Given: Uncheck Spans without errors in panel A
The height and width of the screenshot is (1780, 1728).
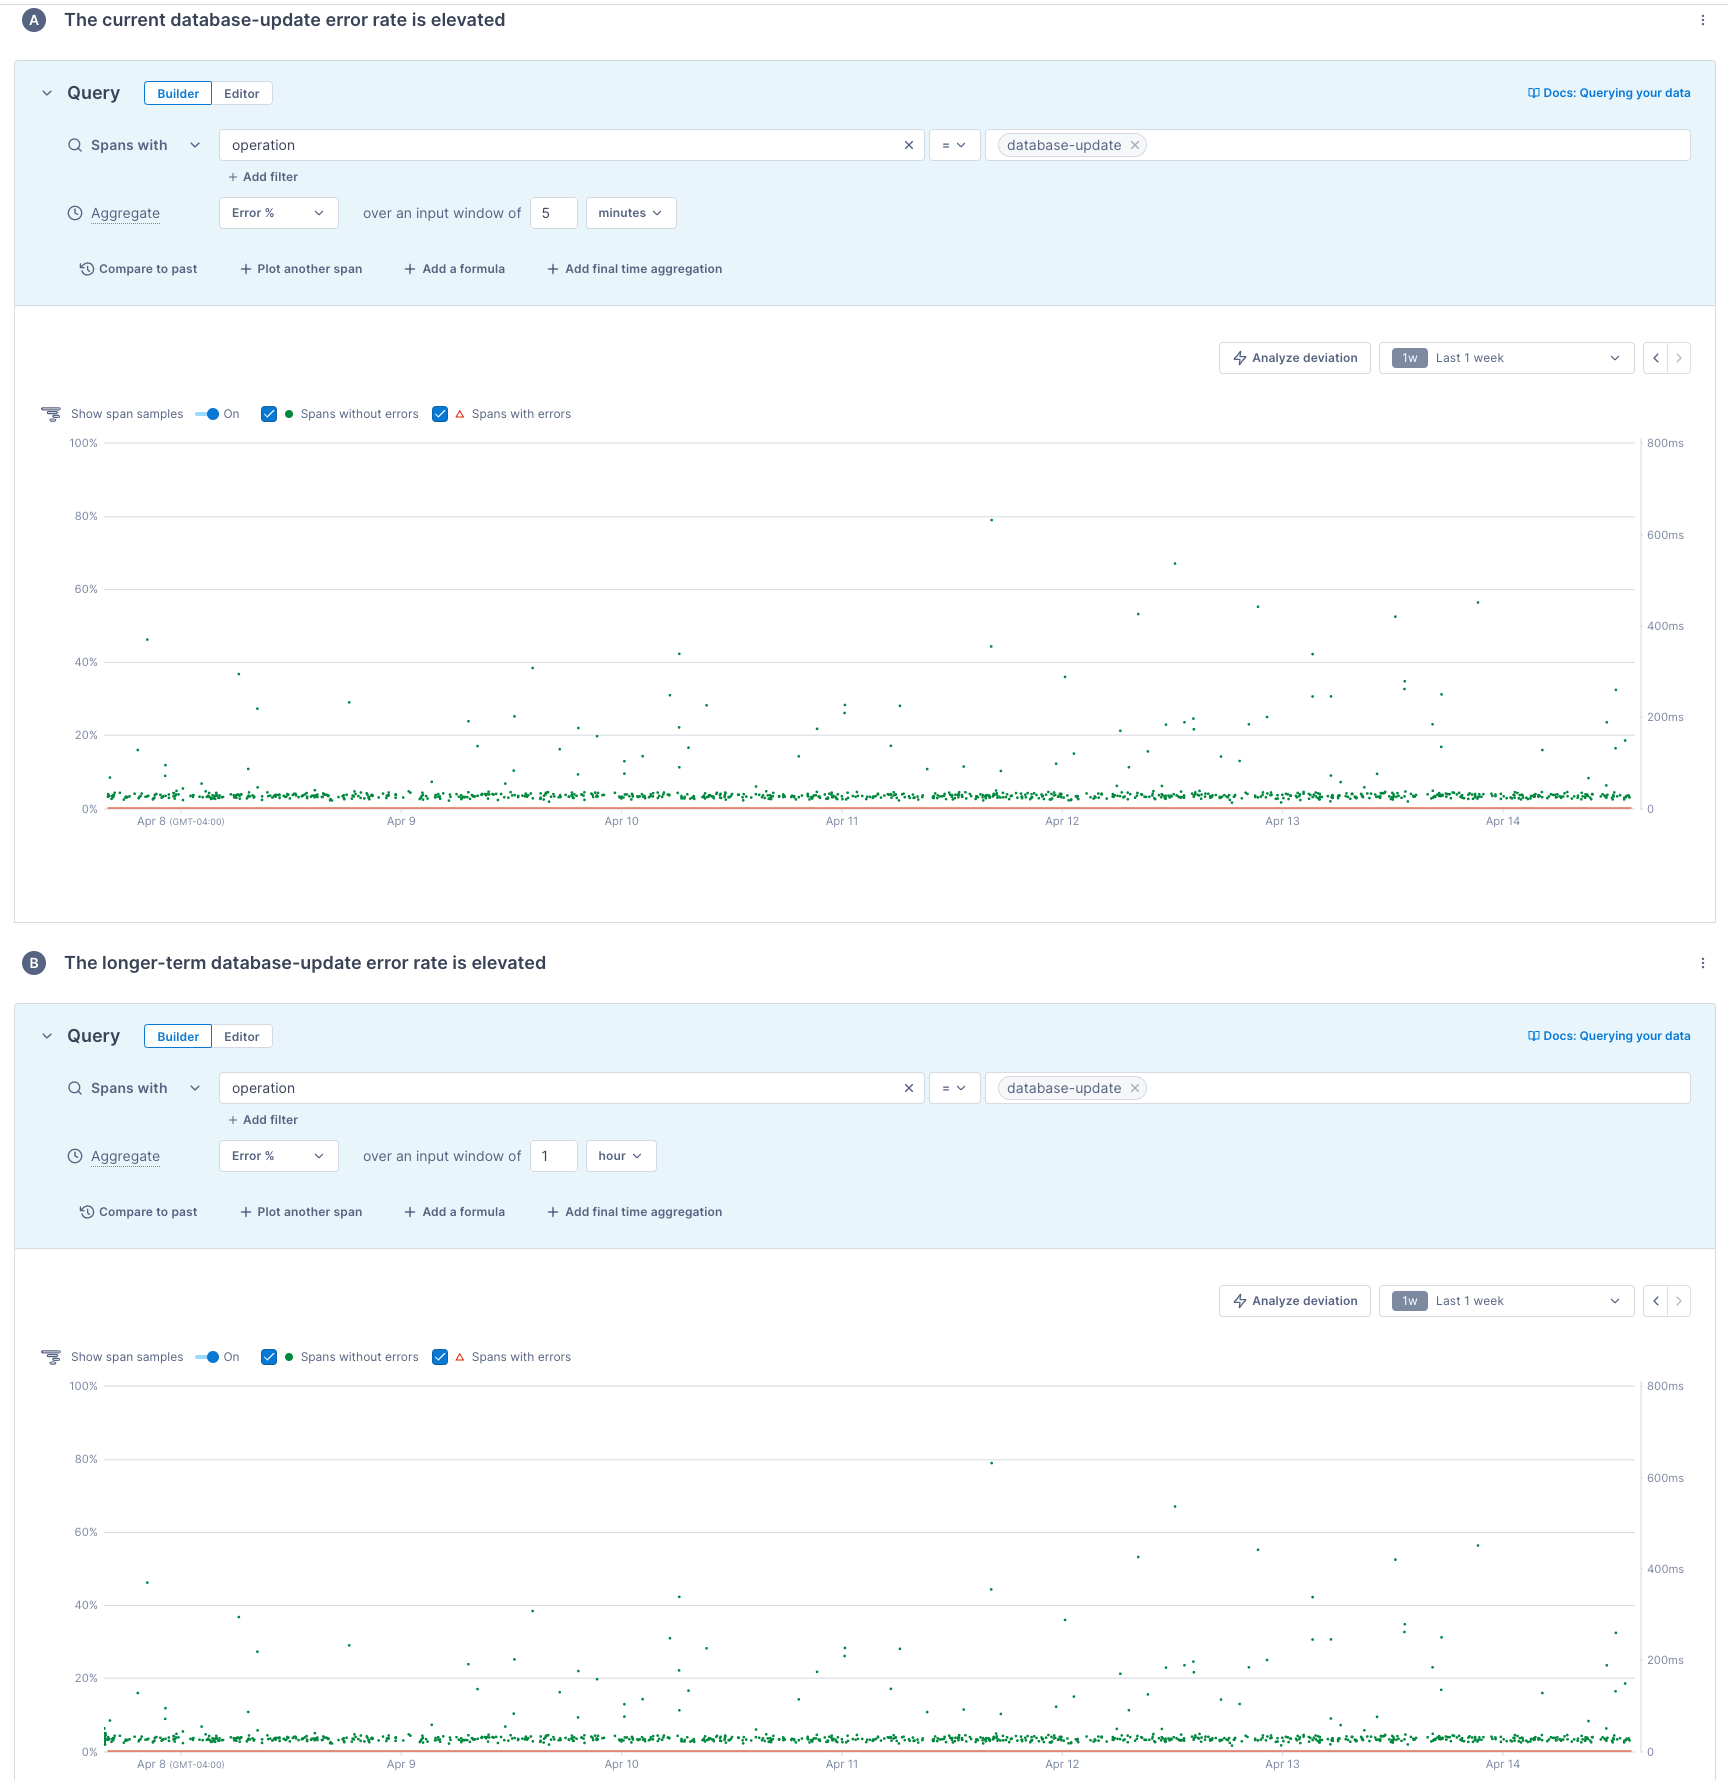Looking at the screenshot, I should (269, 414).
